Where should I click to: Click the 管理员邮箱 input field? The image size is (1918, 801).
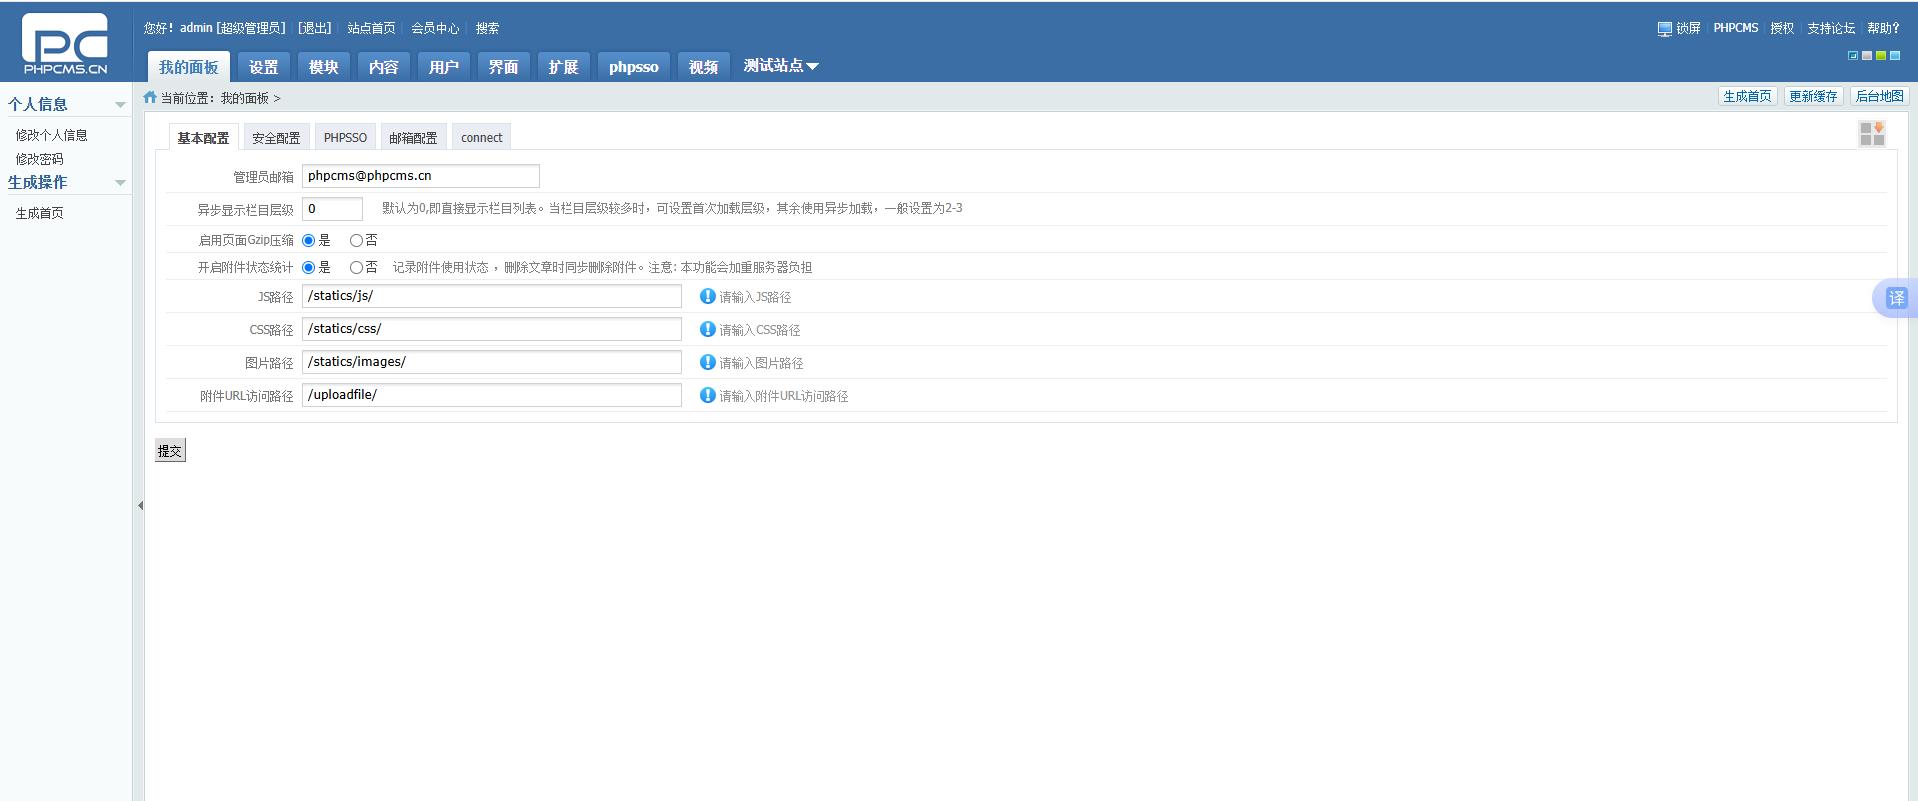coord(420,176)
